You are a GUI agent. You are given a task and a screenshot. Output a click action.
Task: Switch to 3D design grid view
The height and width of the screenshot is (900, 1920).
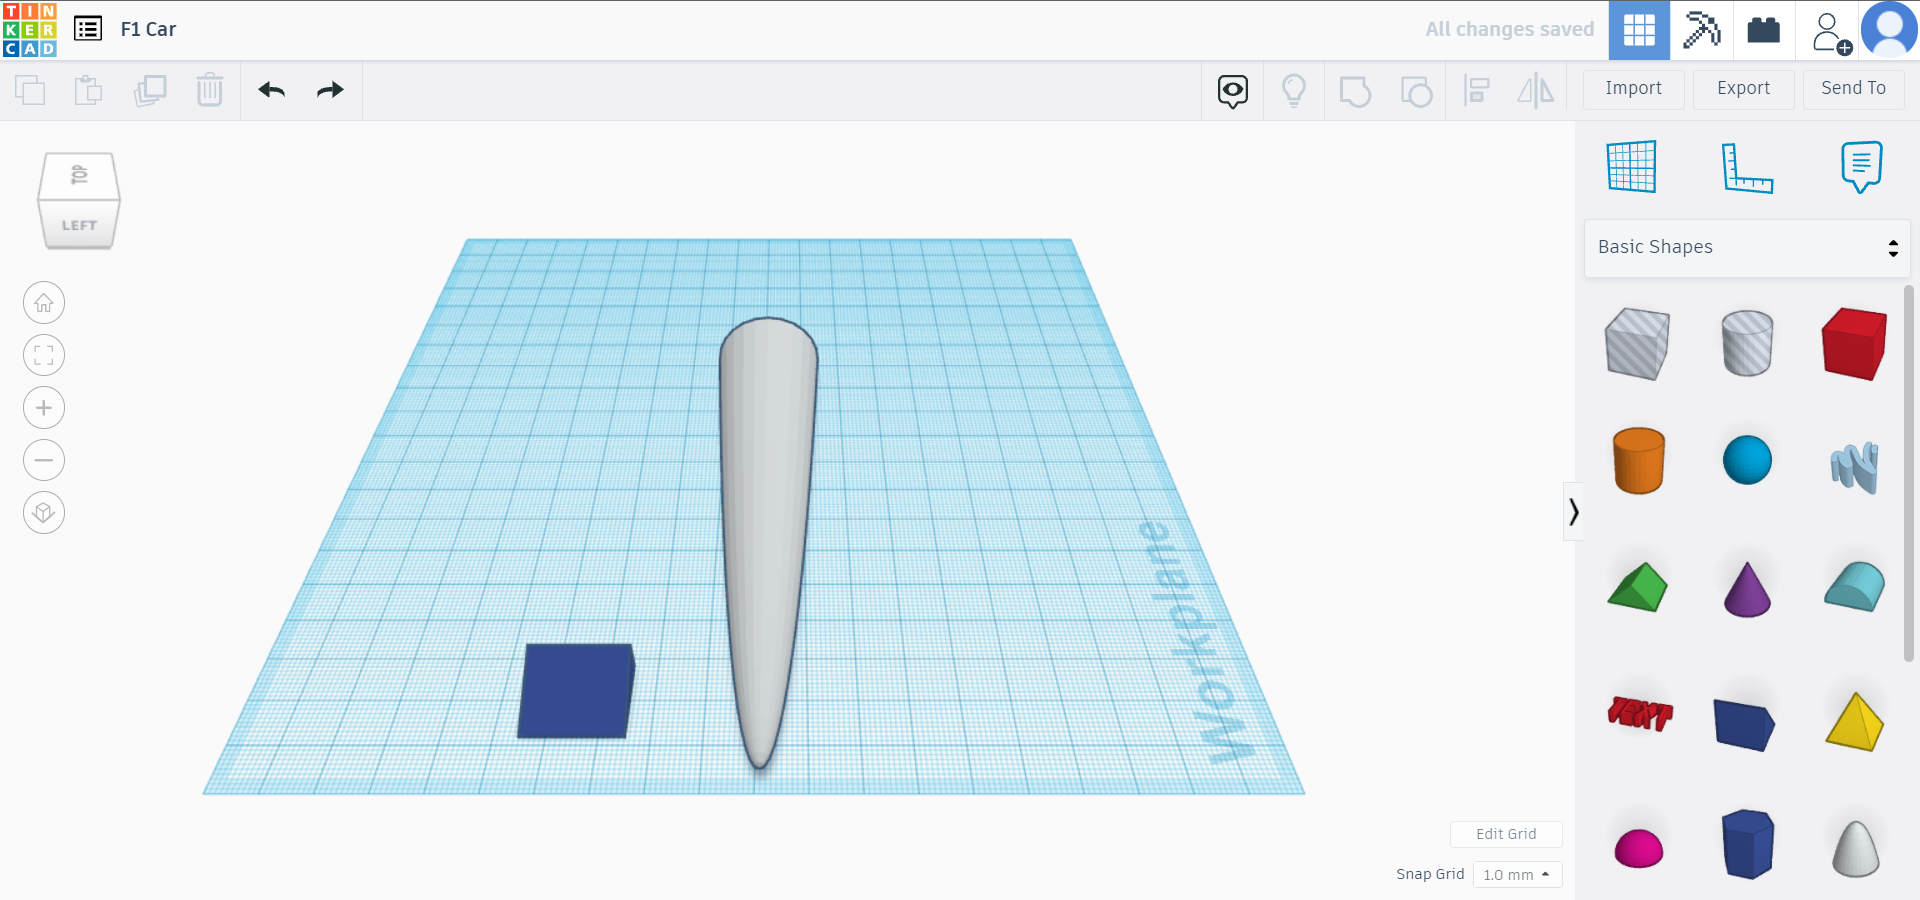tap(1639, 30)
